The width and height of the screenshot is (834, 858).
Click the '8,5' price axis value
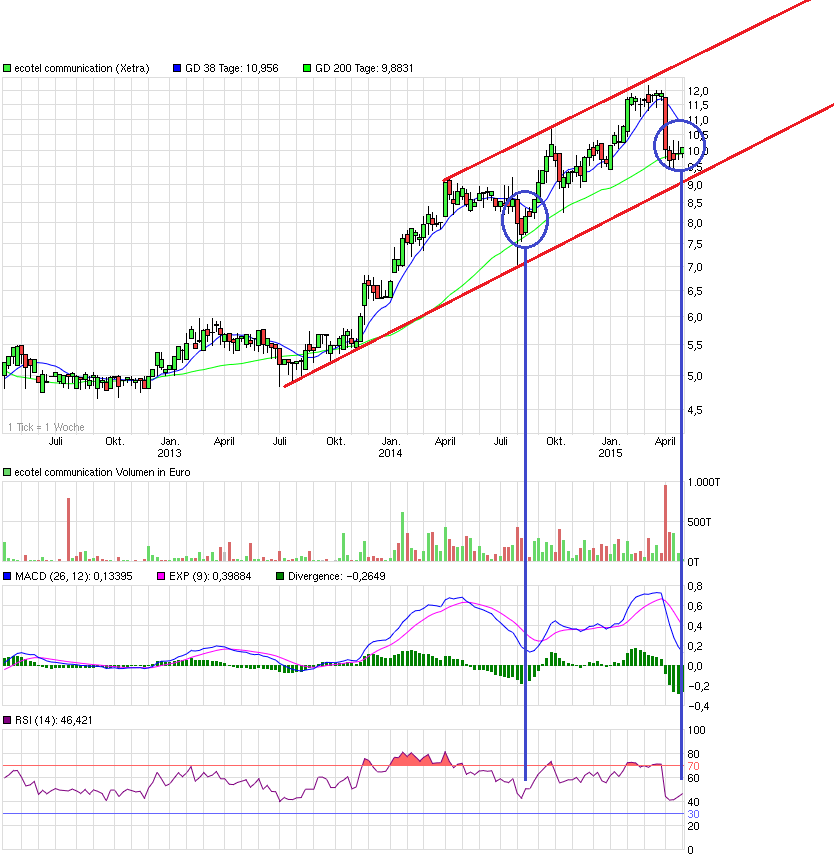[x=694, y=204]
